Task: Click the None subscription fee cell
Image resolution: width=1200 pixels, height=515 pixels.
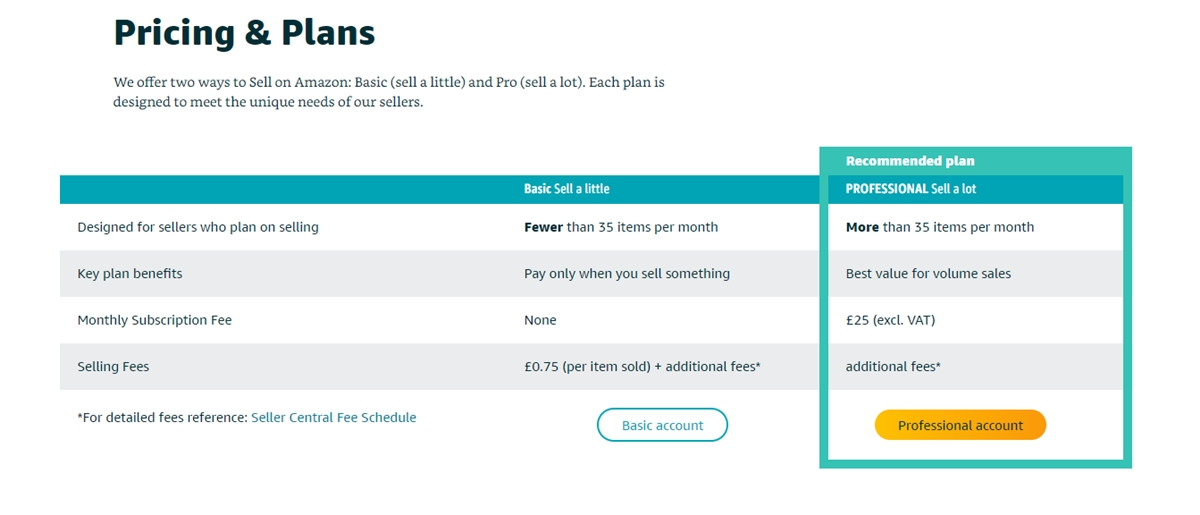Action: click(x=540, y=320)
